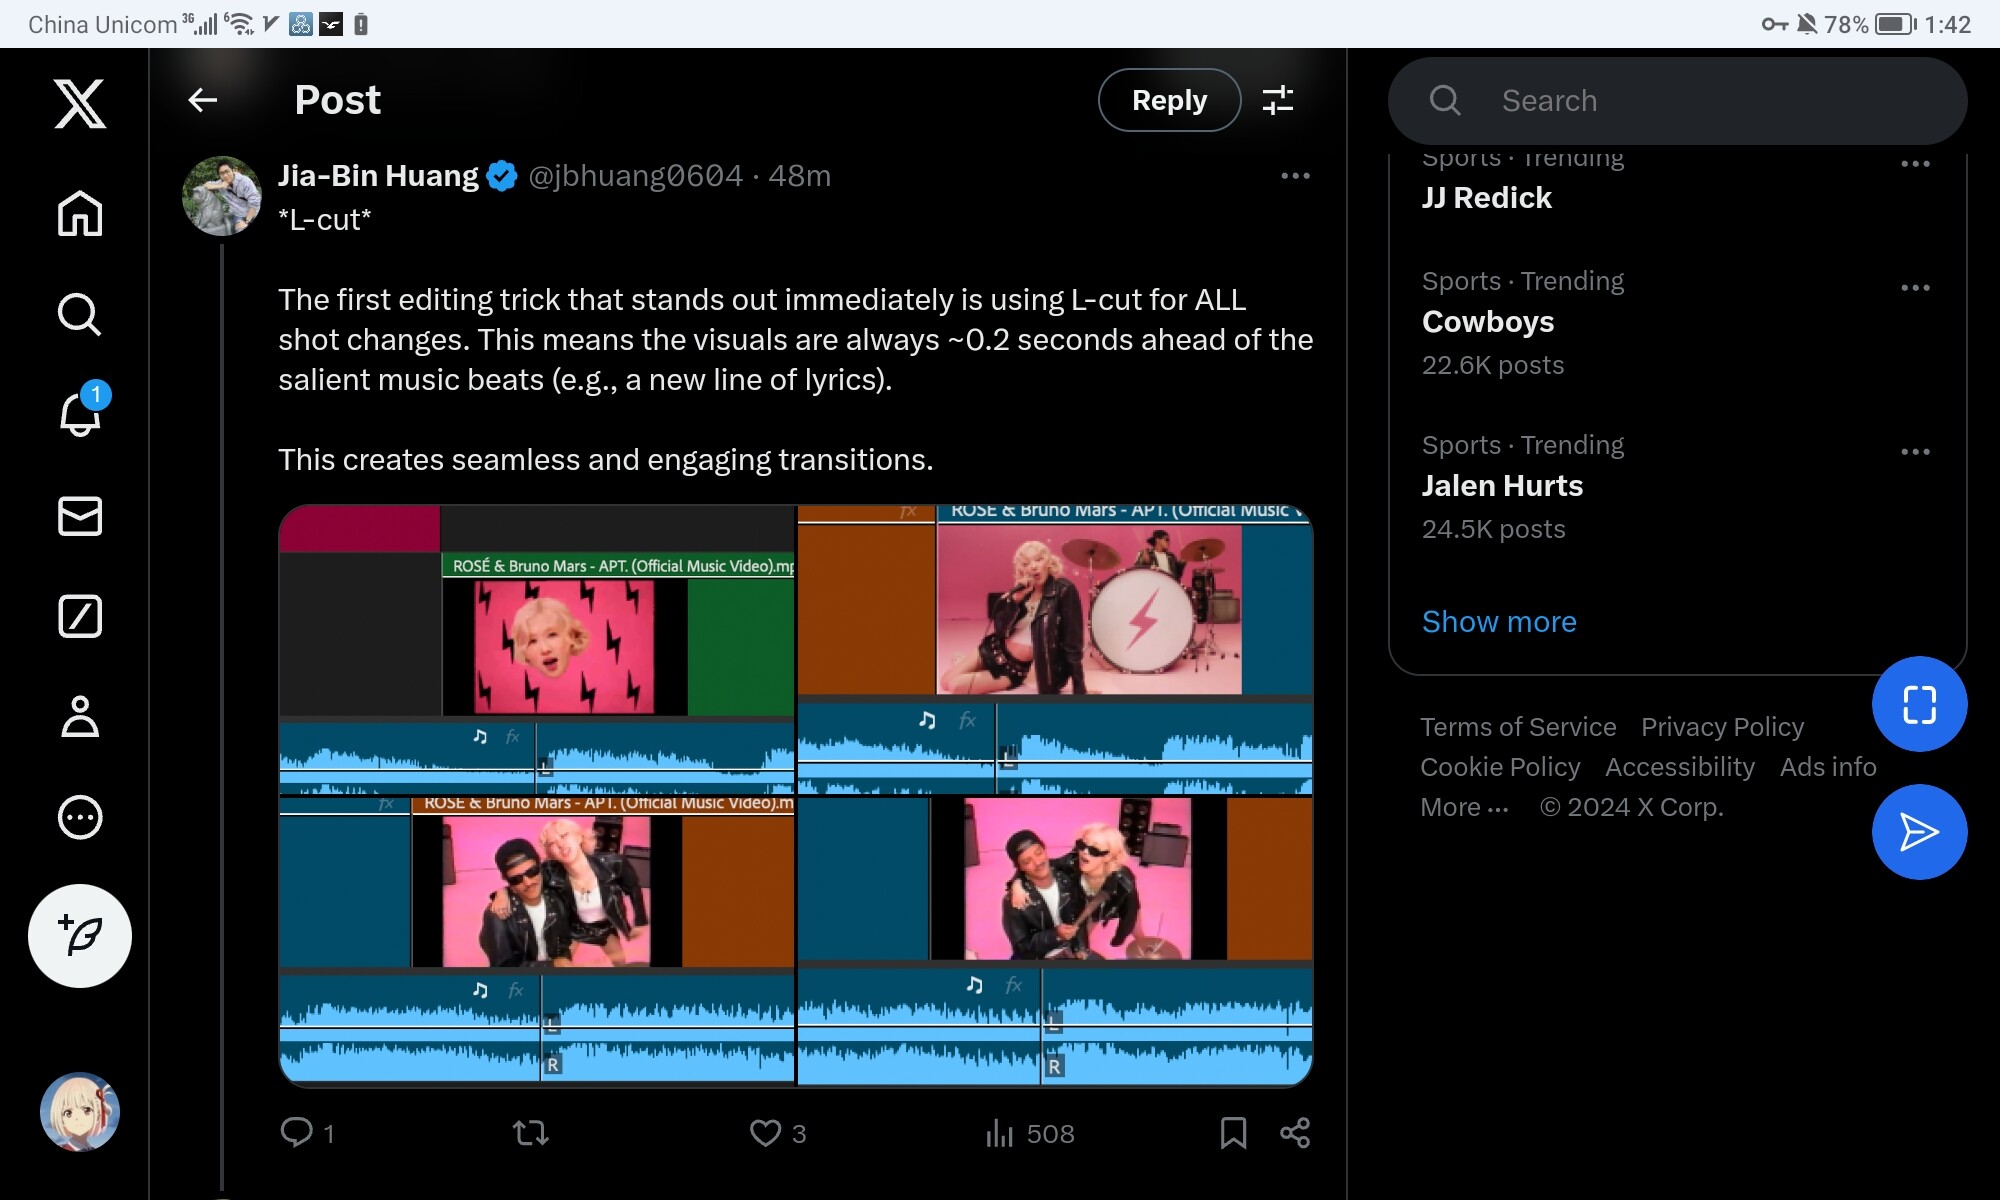This screenshot has height=1200, width=2000.
Task: Click the X logo
Action: [x=80, y=104]
